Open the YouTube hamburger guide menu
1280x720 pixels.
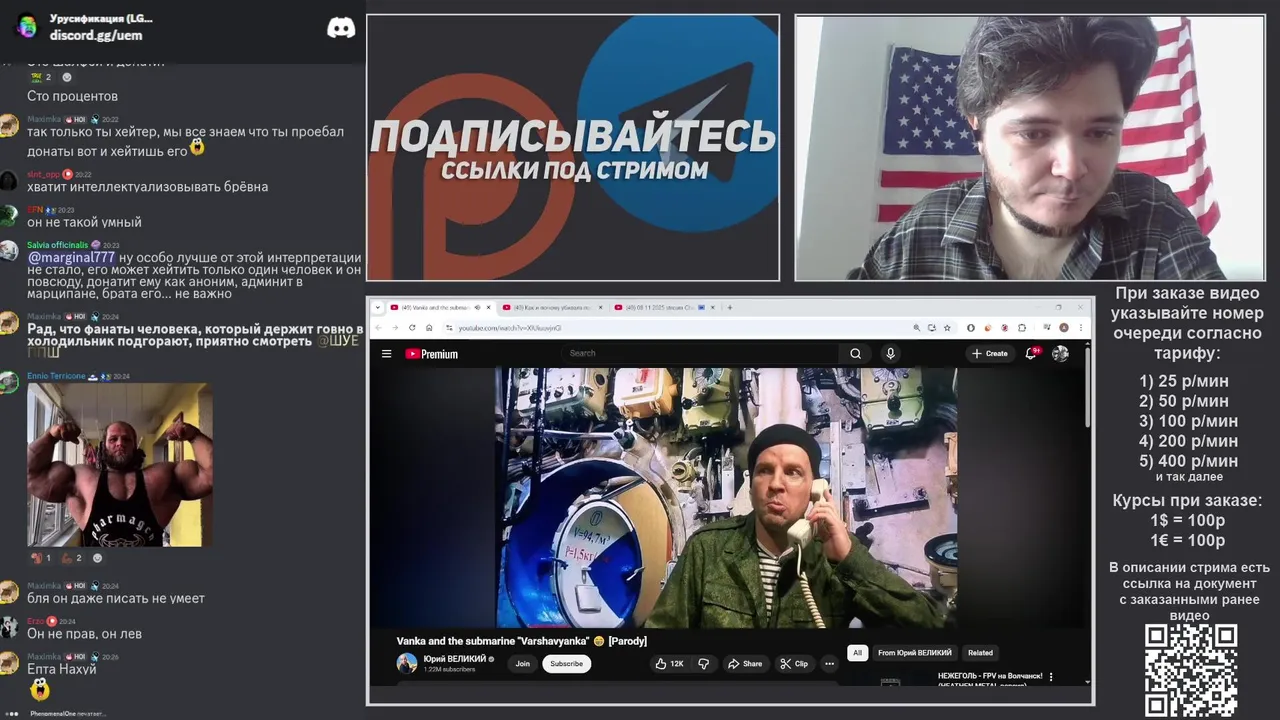(386, 353)
